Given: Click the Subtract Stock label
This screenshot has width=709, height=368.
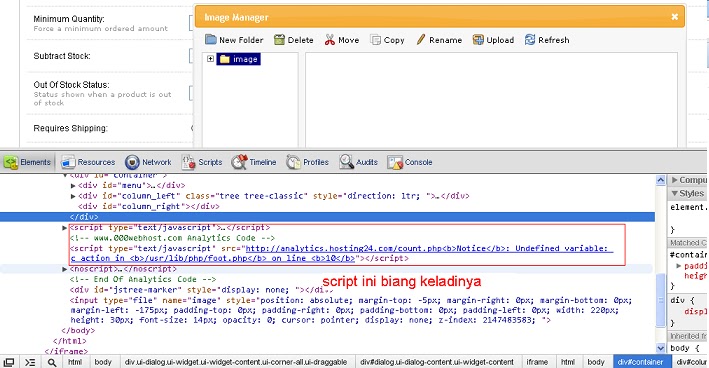Looking at the screenshot, I should [61, 56].
